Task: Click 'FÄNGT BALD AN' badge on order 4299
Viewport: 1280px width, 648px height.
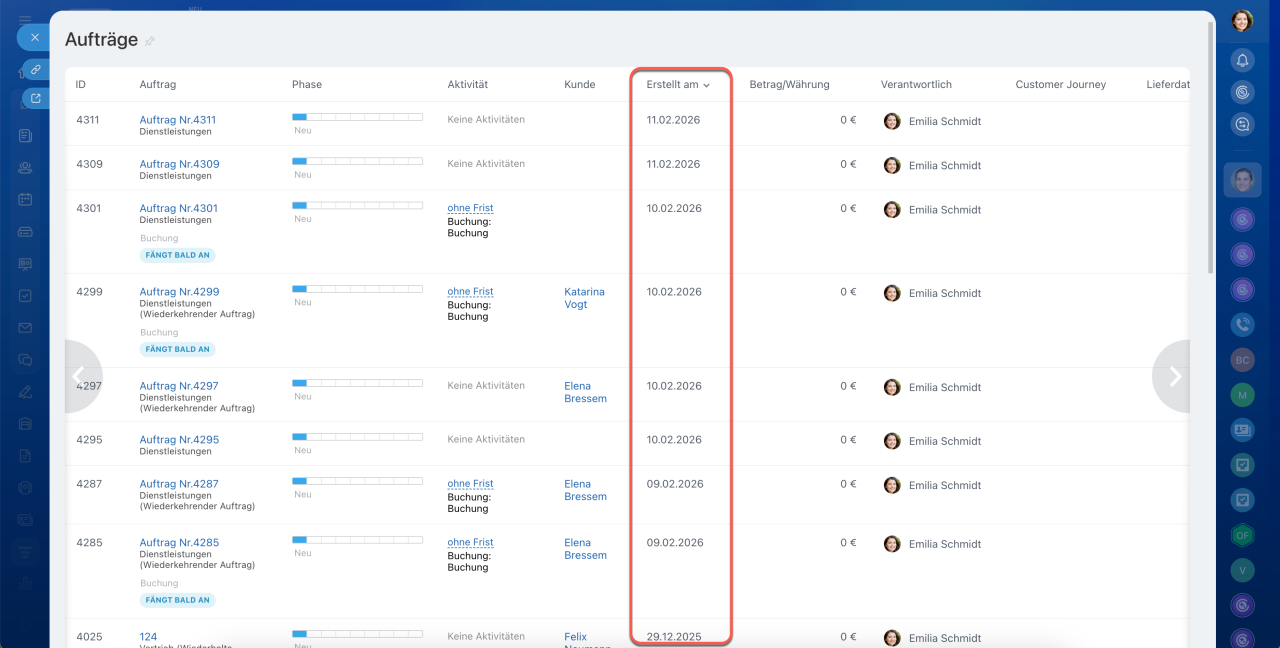Action: pyautogui.click(x=177, y=350)
